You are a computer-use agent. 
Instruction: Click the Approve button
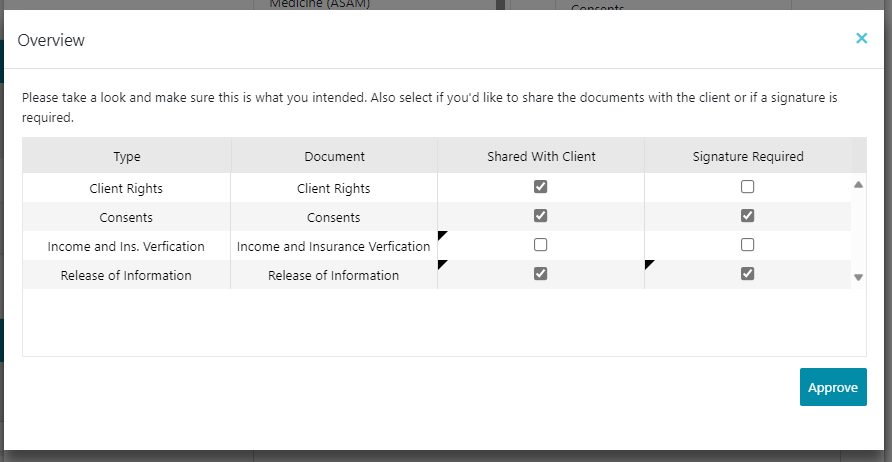[832, 387]
